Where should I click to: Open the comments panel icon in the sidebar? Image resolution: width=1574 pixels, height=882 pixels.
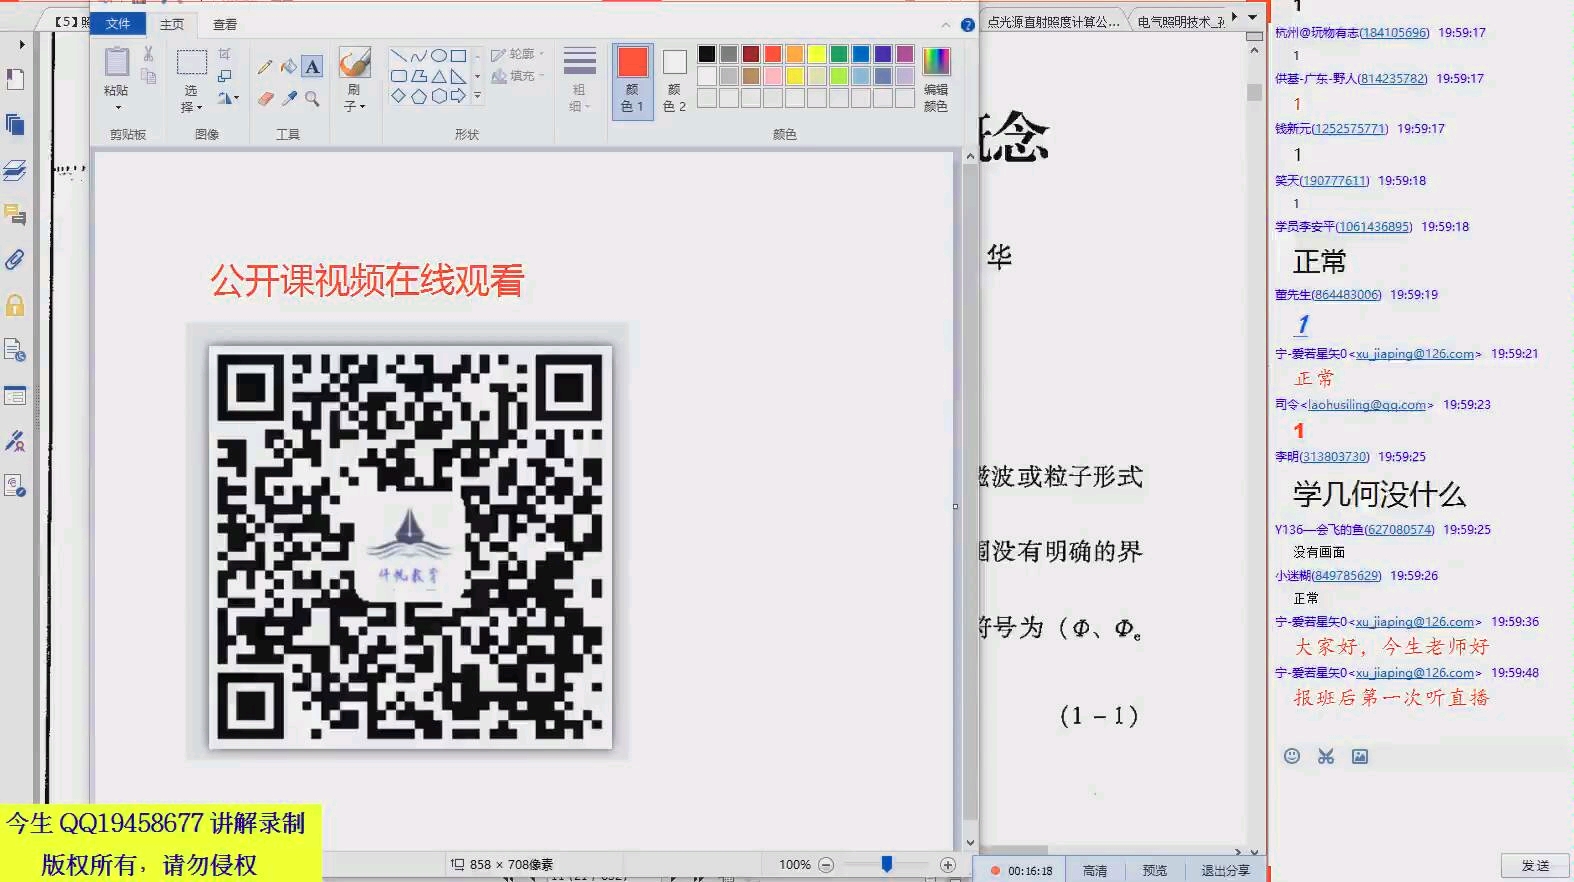[x=15, y=215]
